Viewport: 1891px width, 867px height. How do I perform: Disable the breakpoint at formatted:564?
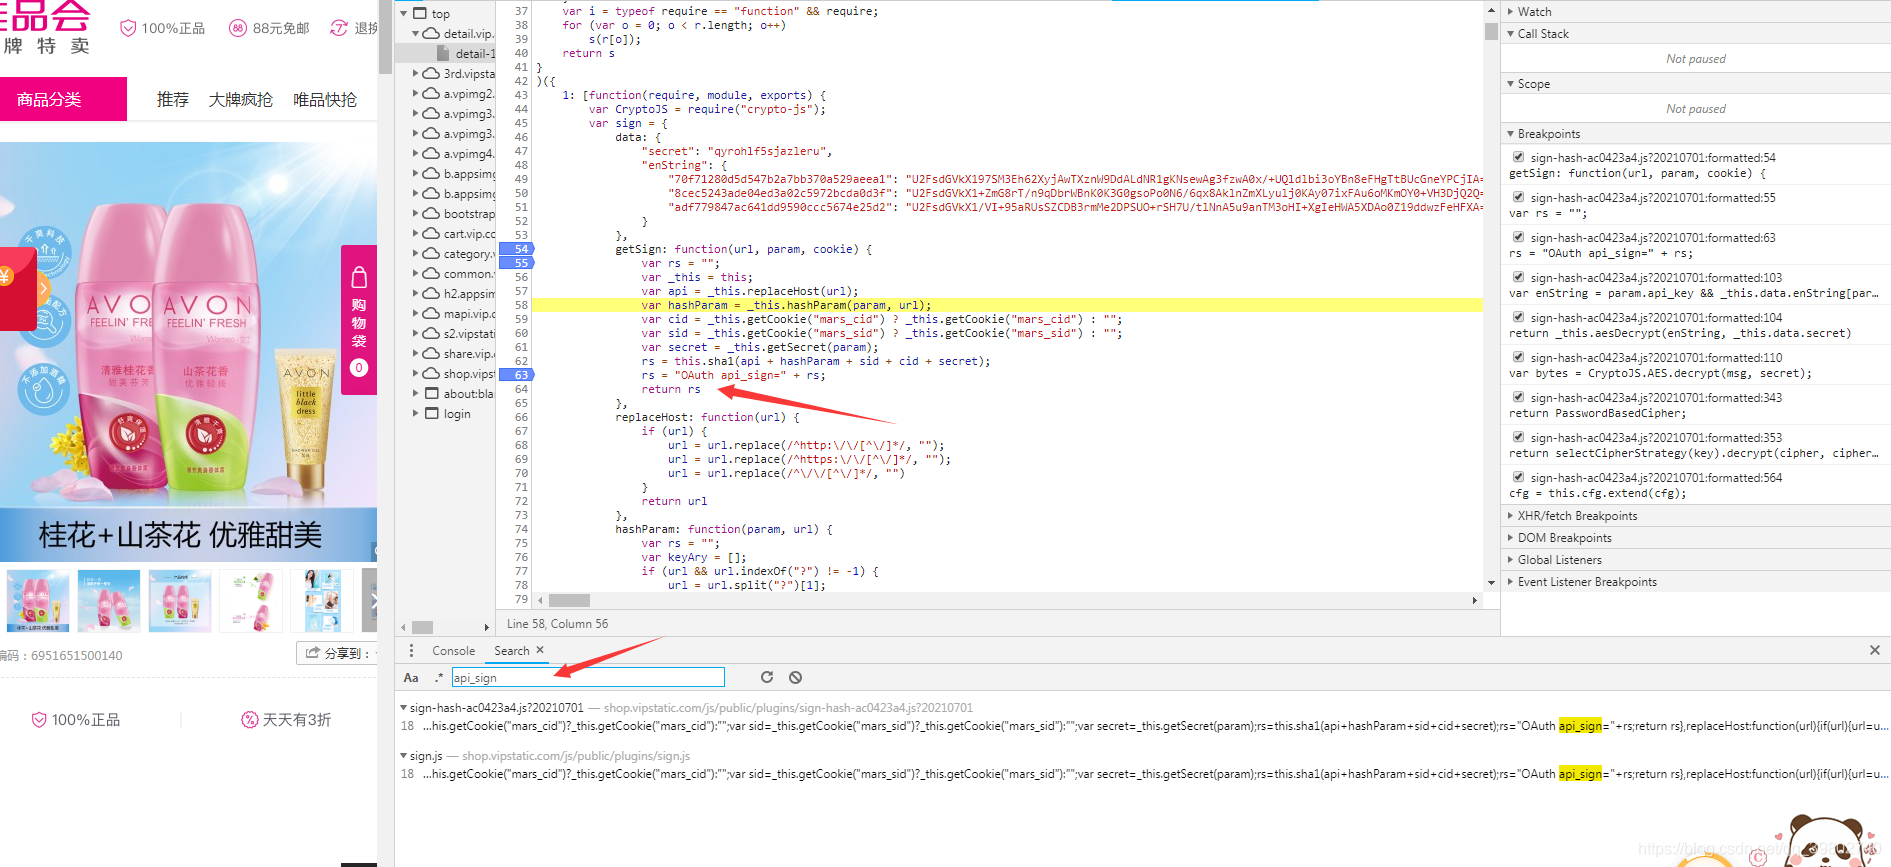point(1519,477)
